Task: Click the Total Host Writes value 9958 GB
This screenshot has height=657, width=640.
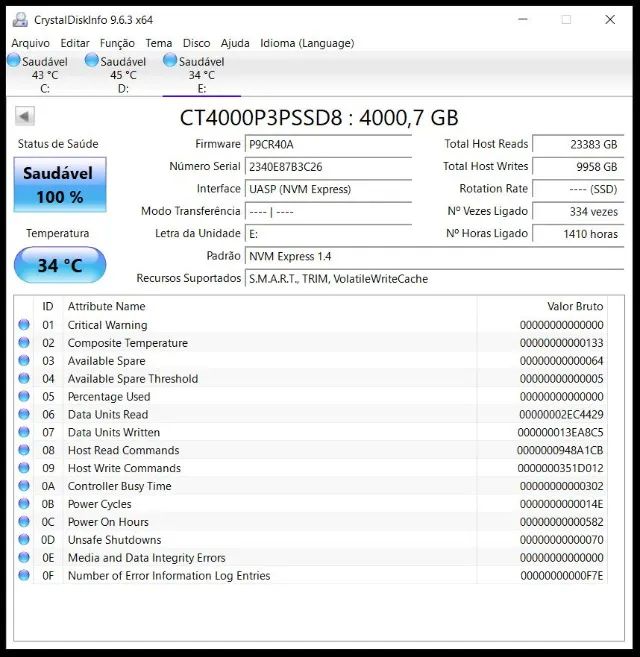Action: (578, 167)
